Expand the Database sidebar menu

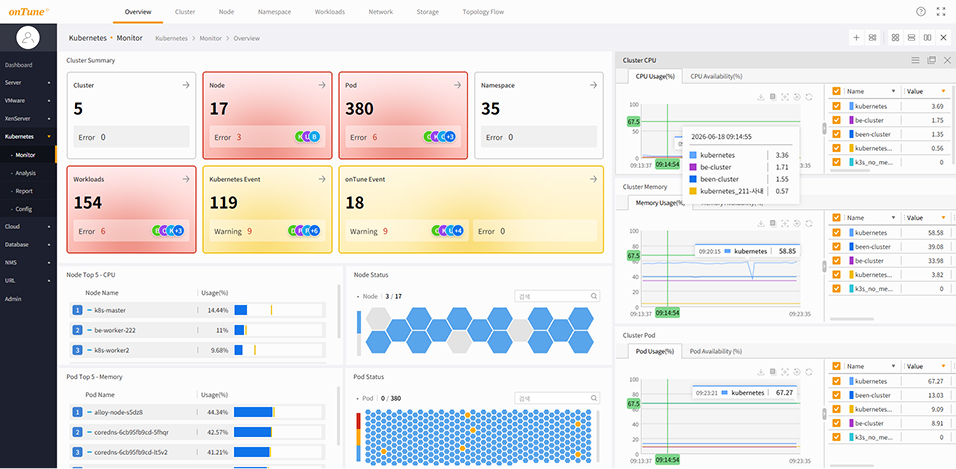(28, 245)
